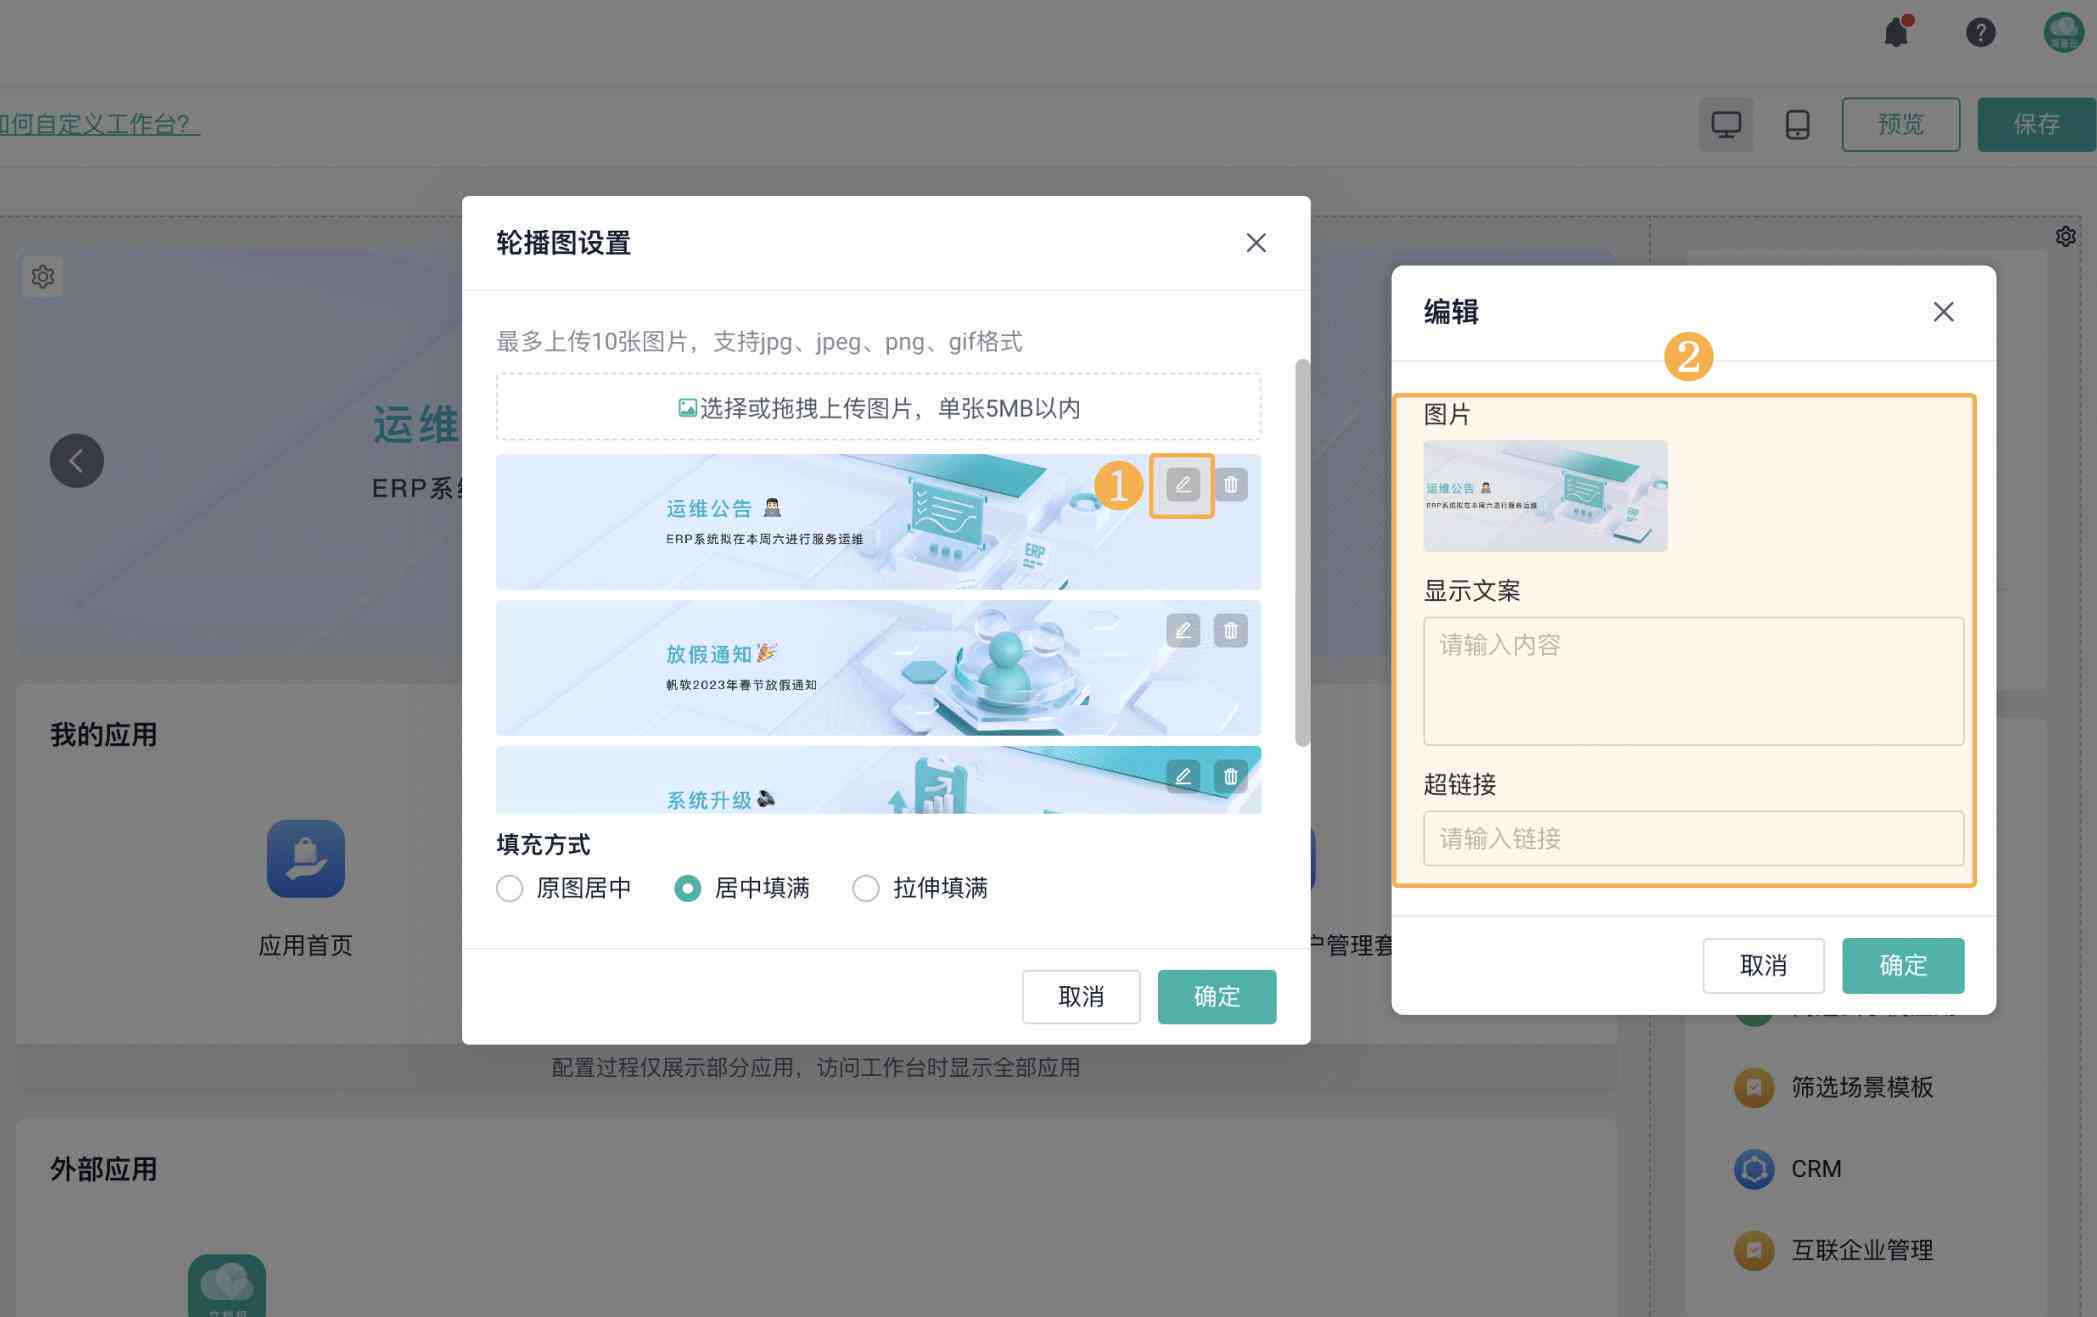2097x1317 pixels.
Task: Delete the 运维公告 carousel image
Action: pyautogui.click(x=1231, y=485)
